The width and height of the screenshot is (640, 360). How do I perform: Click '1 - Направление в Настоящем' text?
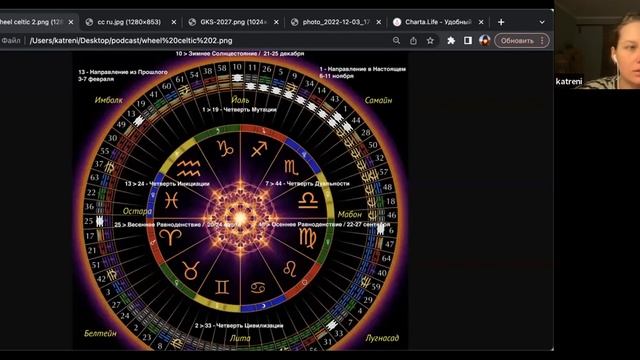[362, 69]
